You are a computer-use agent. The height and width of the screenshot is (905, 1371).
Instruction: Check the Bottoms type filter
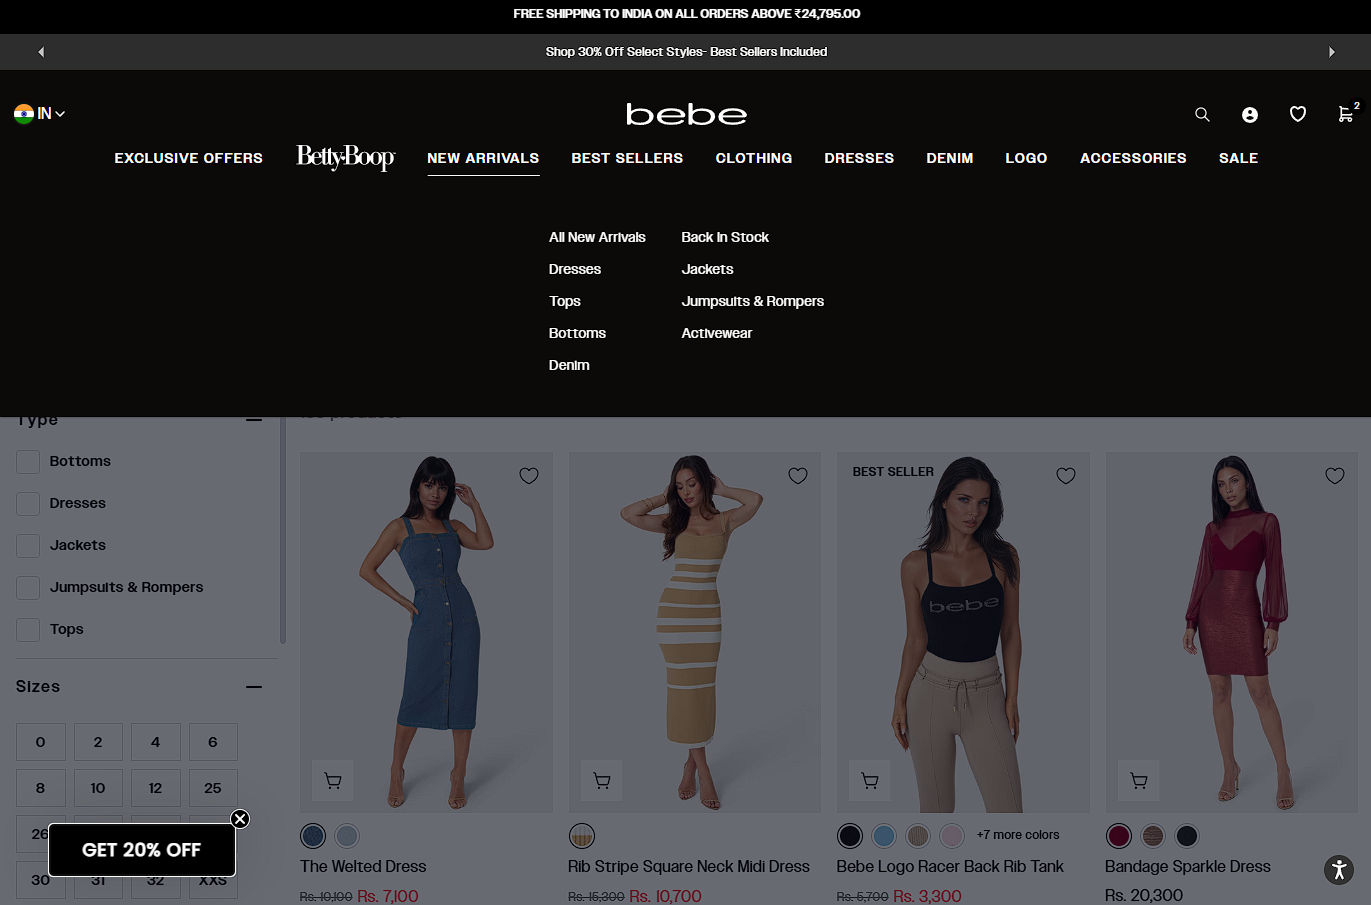tap(28, 461)
